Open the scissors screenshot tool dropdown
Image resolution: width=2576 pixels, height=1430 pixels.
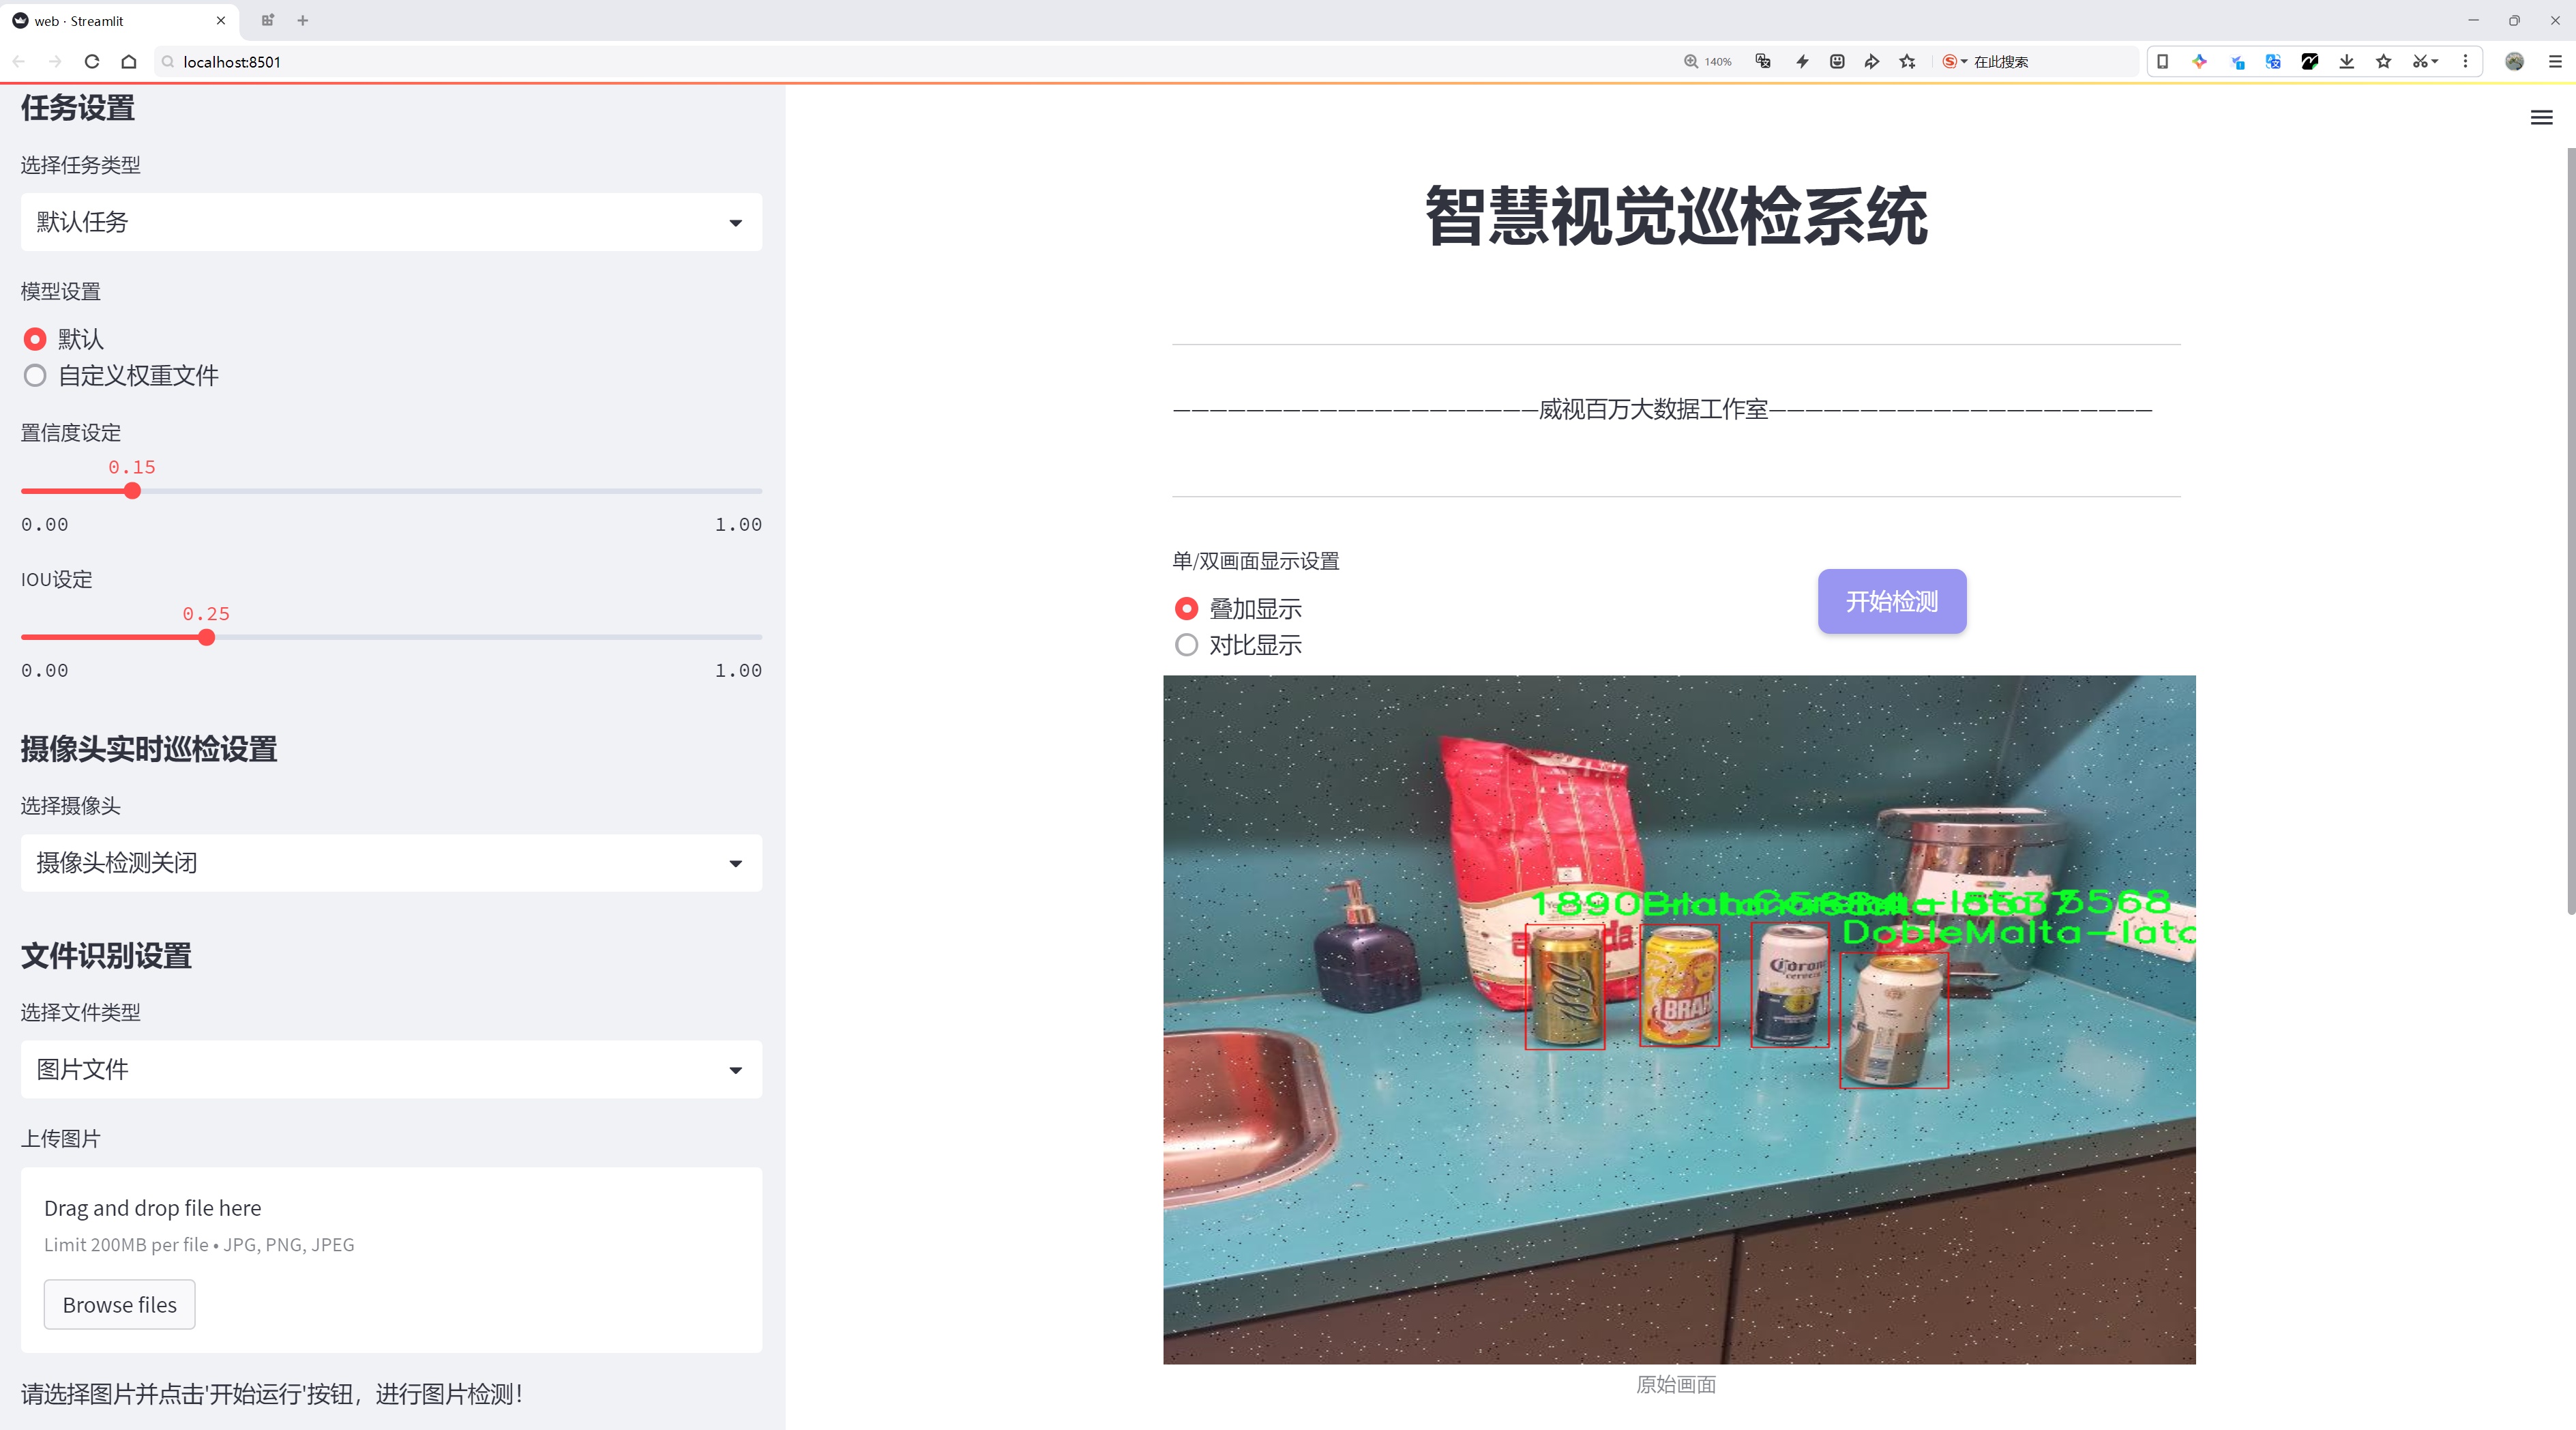pyautogui.click(x=2425, y=62)
